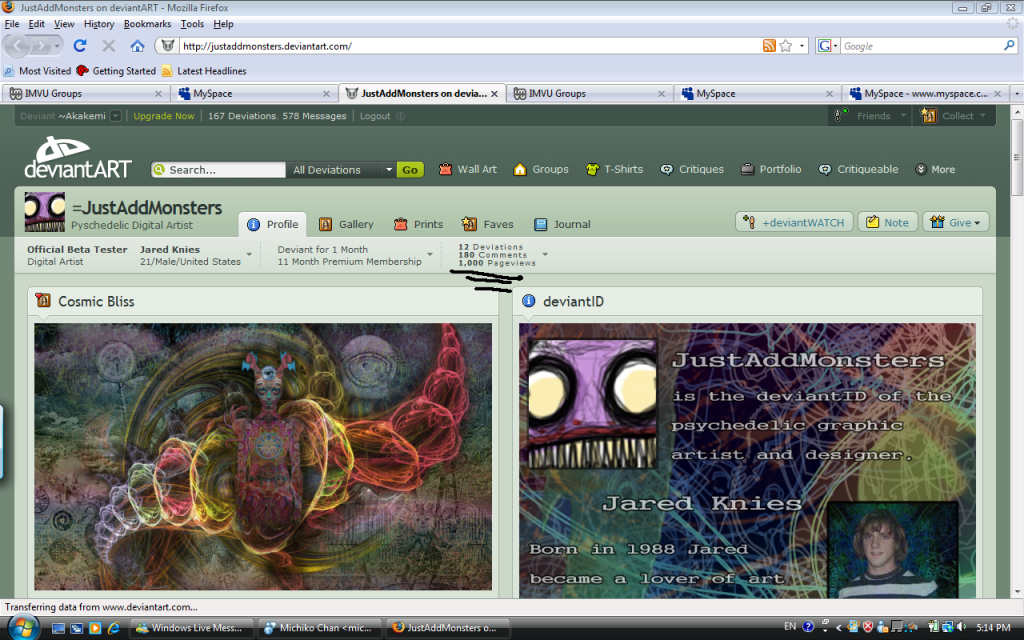1024x640 pixels.
Task: Open Internet Explorer from quick launch
Action: point(114,628)
